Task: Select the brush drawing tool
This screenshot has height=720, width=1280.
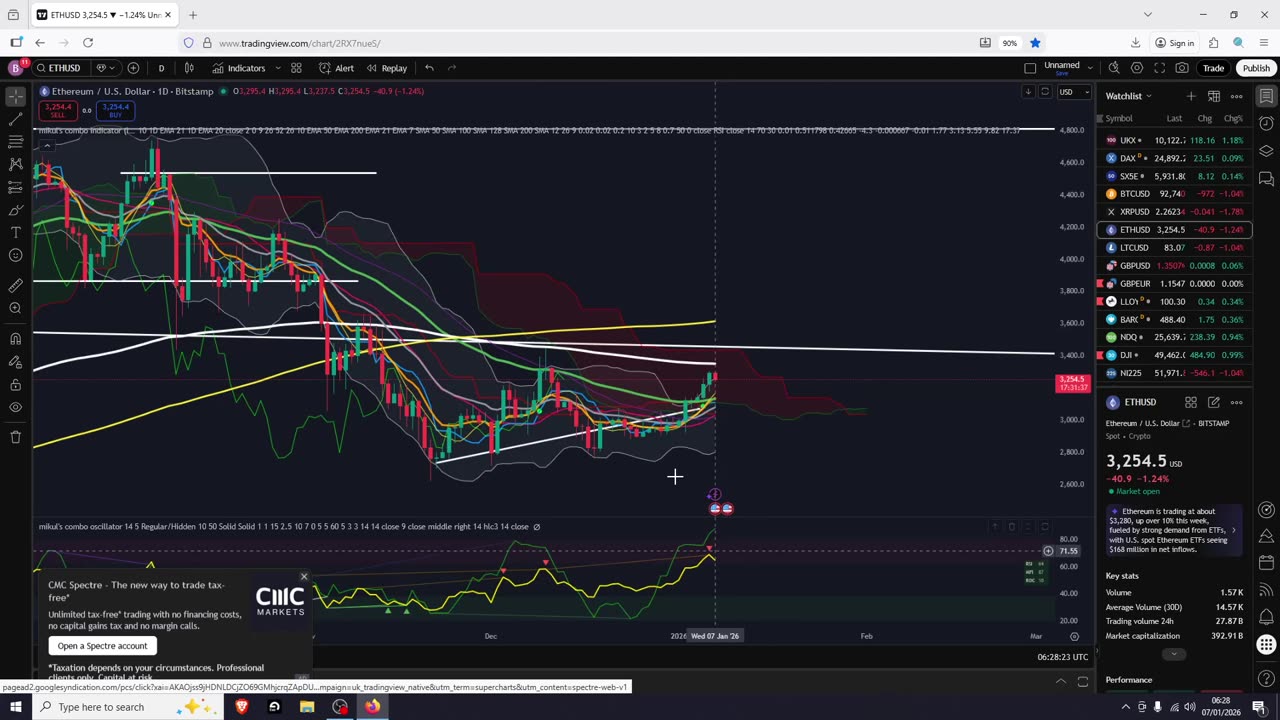Action: (x=15, y=210)
